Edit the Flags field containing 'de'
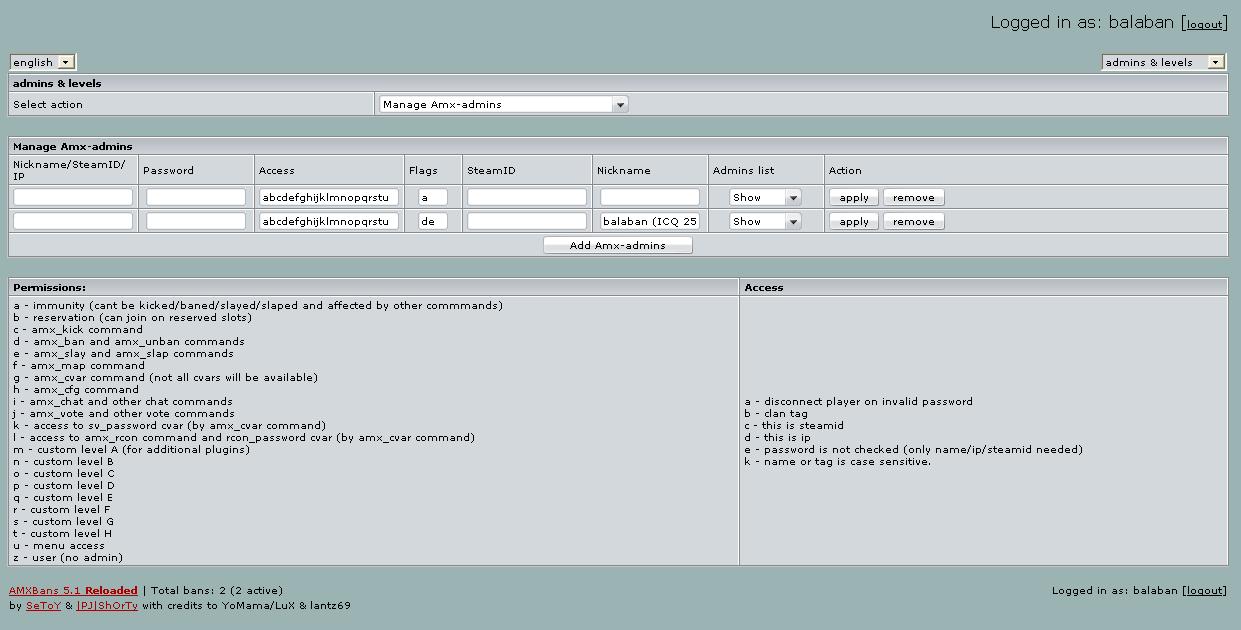 pyautogui.click(x=433, y=221)
